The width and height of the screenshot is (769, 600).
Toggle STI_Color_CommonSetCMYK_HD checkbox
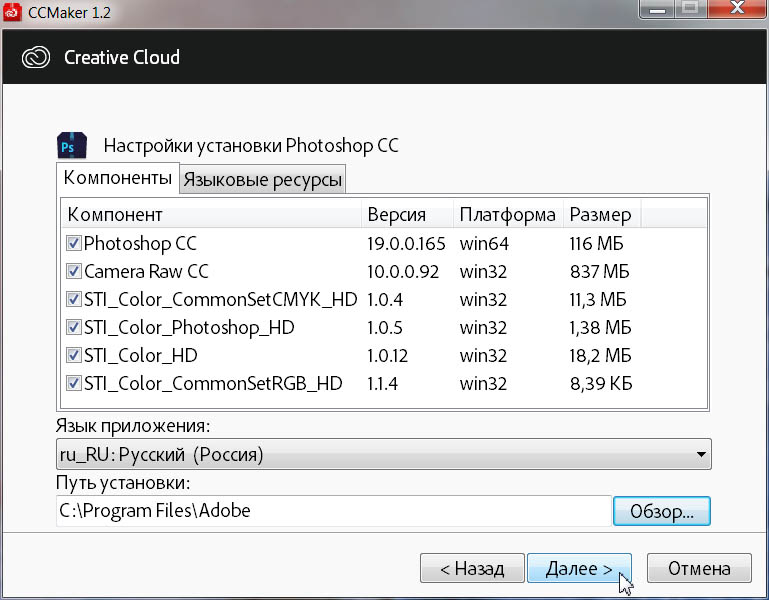click(74, 299)
